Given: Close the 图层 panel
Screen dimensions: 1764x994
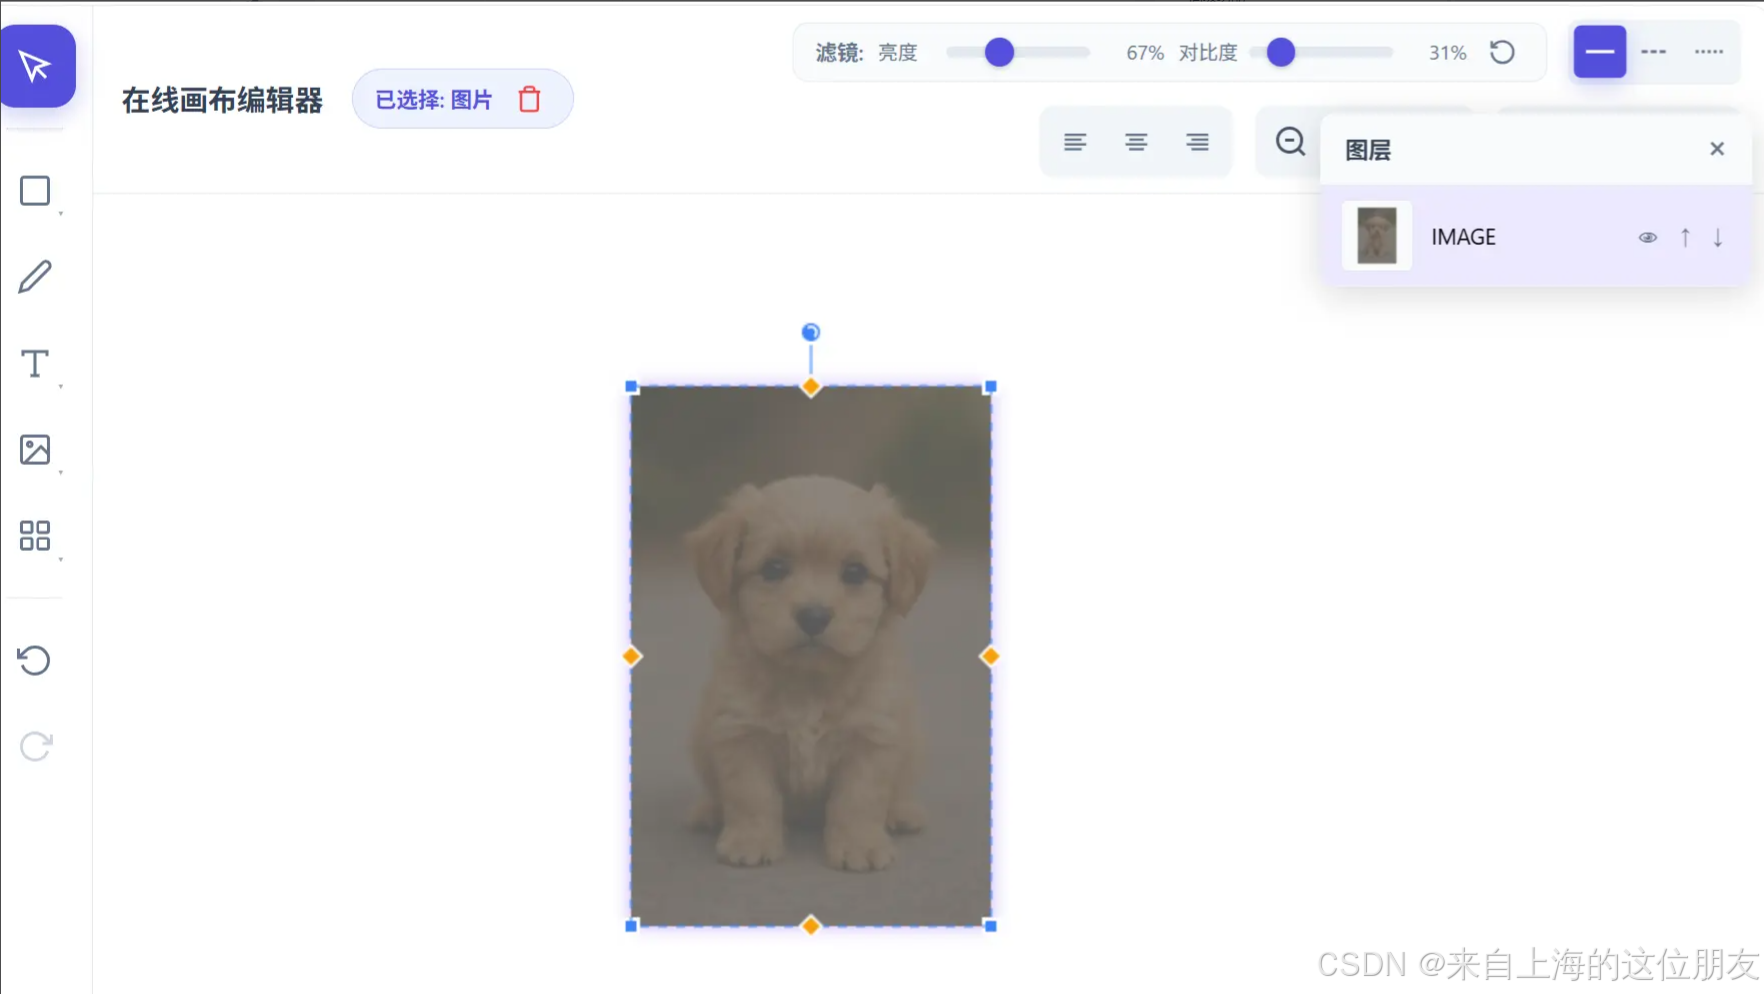Looking at the screenshot, I should tap(1717, 148).
